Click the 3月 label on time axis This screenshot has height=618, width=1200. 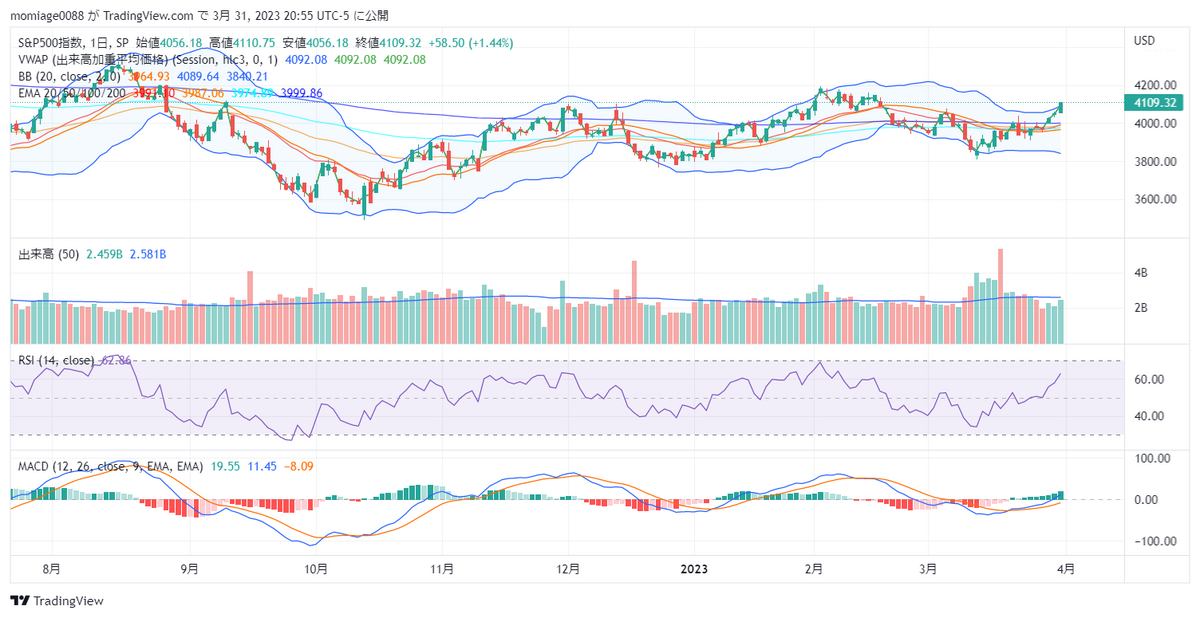(927, 568)
